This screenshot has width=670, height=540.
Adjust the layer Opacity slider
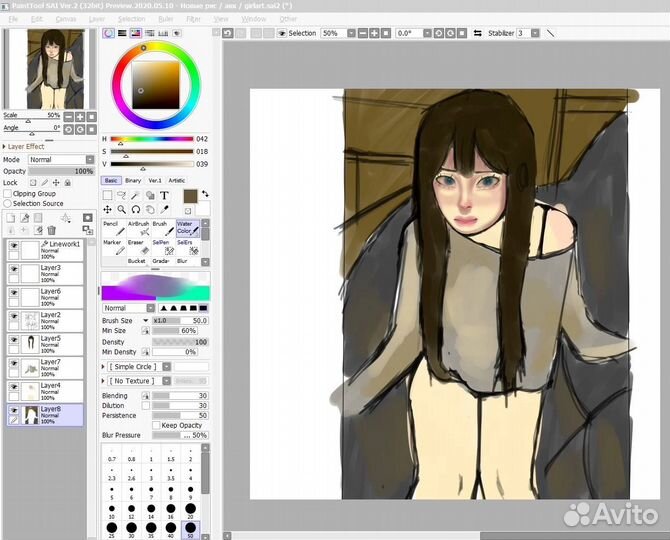(60, 171)
